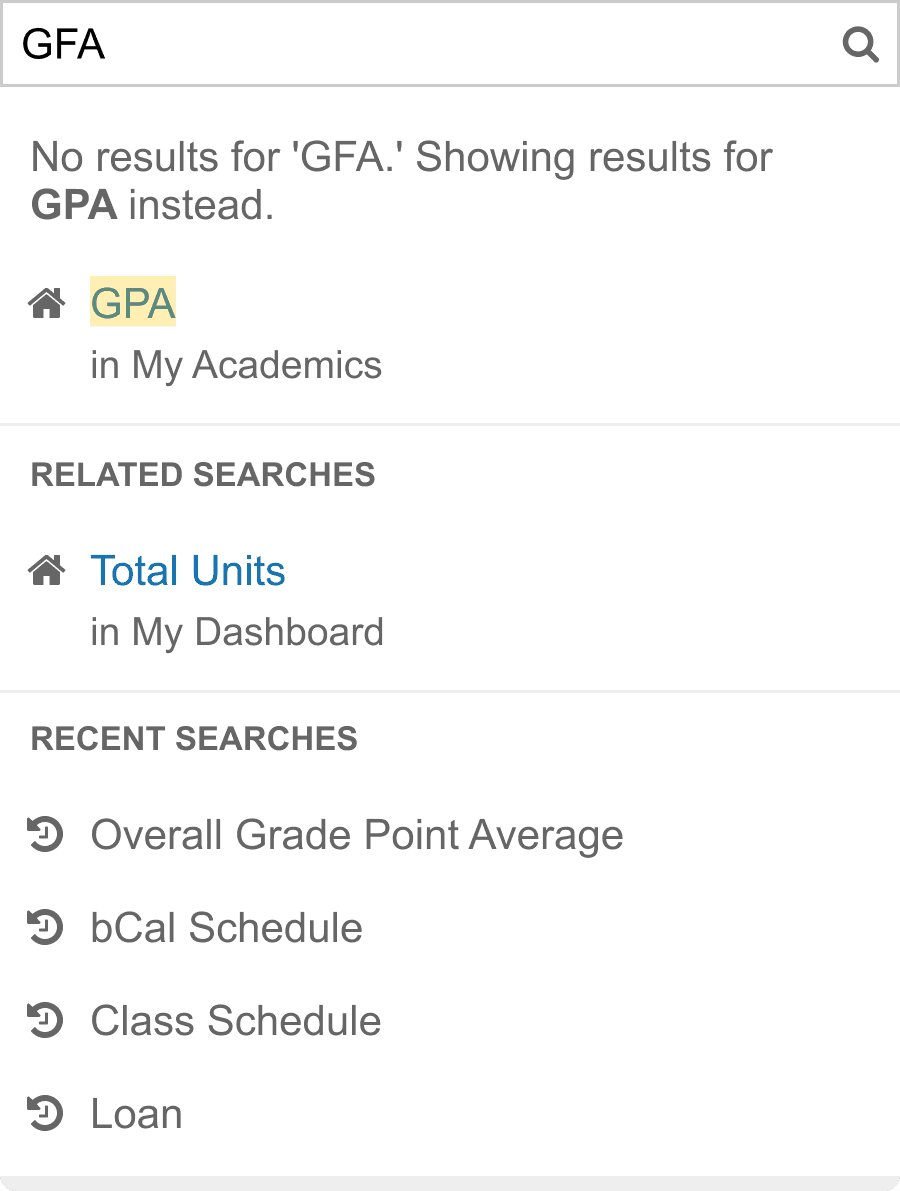Click the history icon beside bCal Schedule
The height and width of the screenshot is (1191, 900).
[46, 928]
